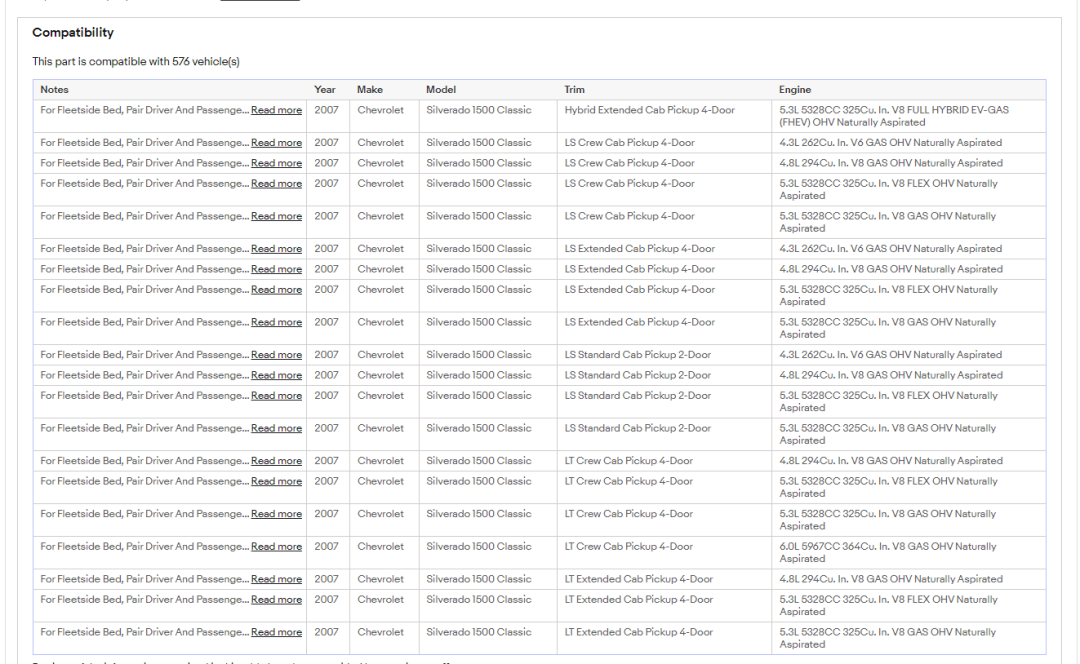The width and height of the screenshot is (1080, 664).
Task: Open Read more for LS Standard Cab 5.3L FLEX
Action: point(276,396)
